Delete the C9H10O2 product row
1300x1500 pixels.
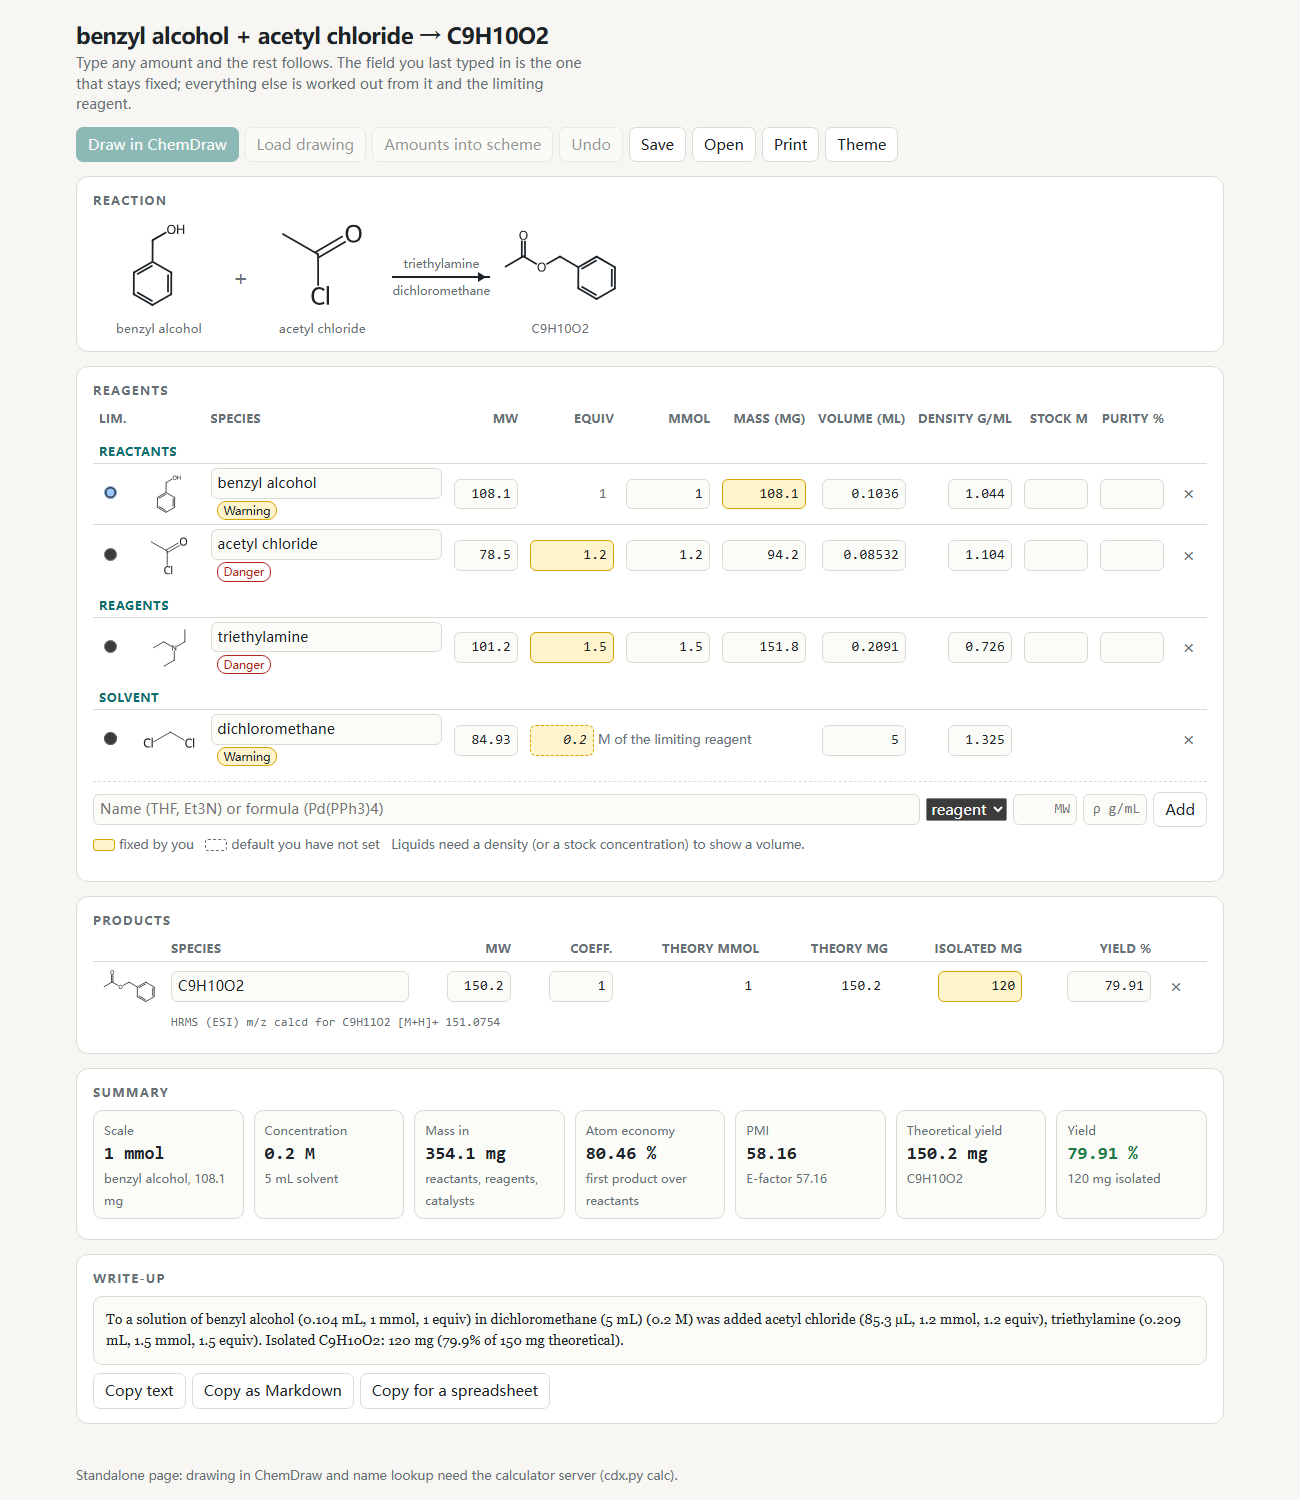coord(1176,987)
